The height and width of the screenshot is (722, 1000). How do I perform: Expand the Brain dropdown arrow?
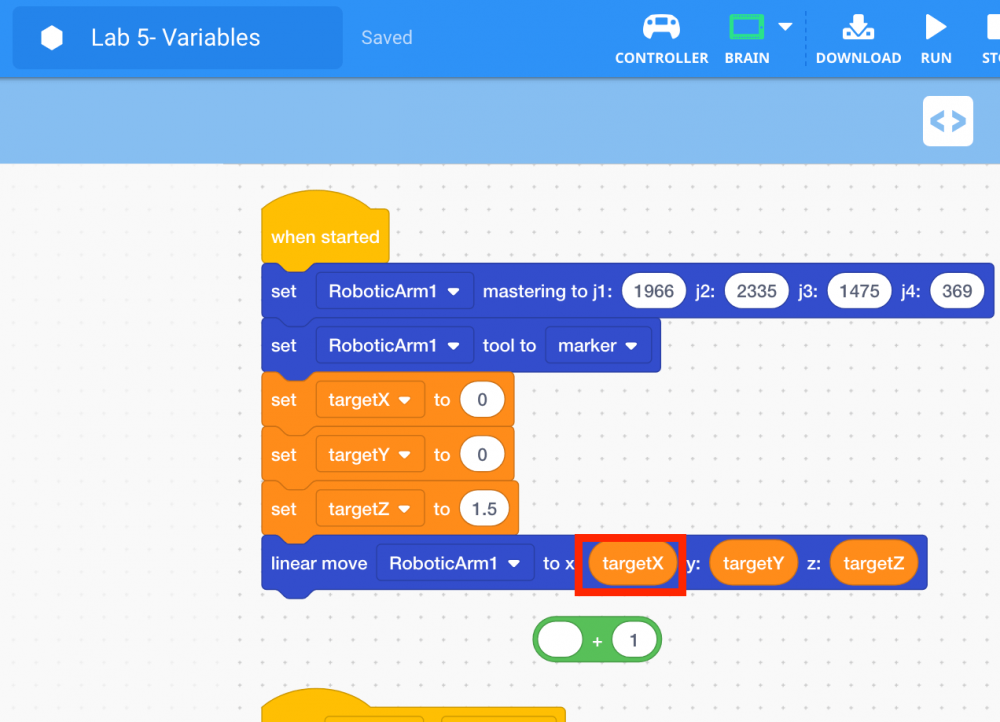point(786,27)
